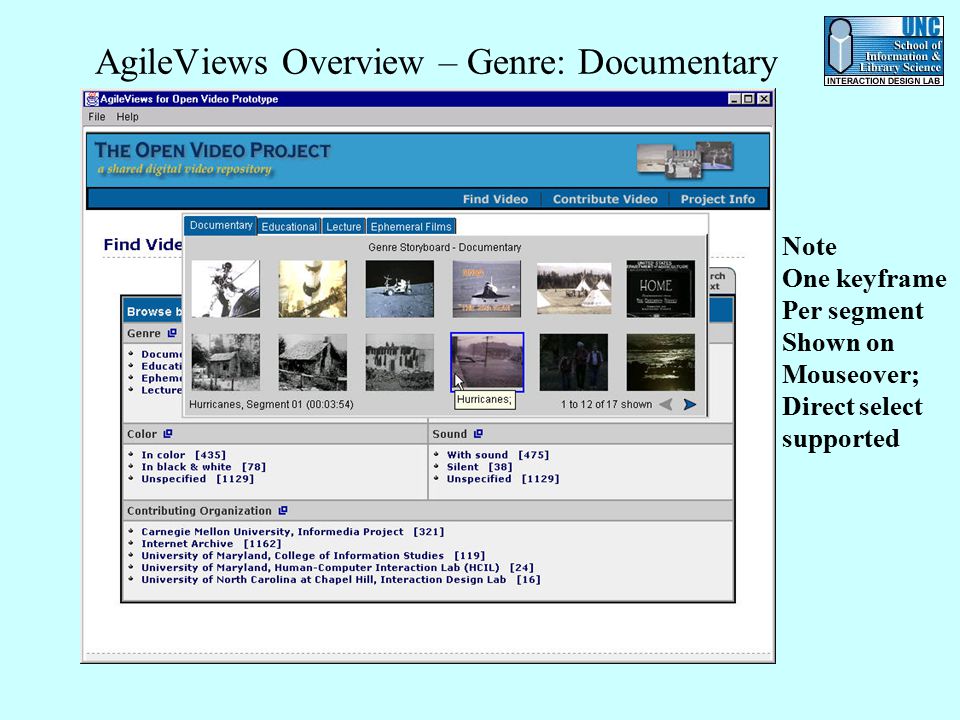The image size is (960, 720).
Task: Select the moonlit water keyframe
Action: tap(661, 362)
